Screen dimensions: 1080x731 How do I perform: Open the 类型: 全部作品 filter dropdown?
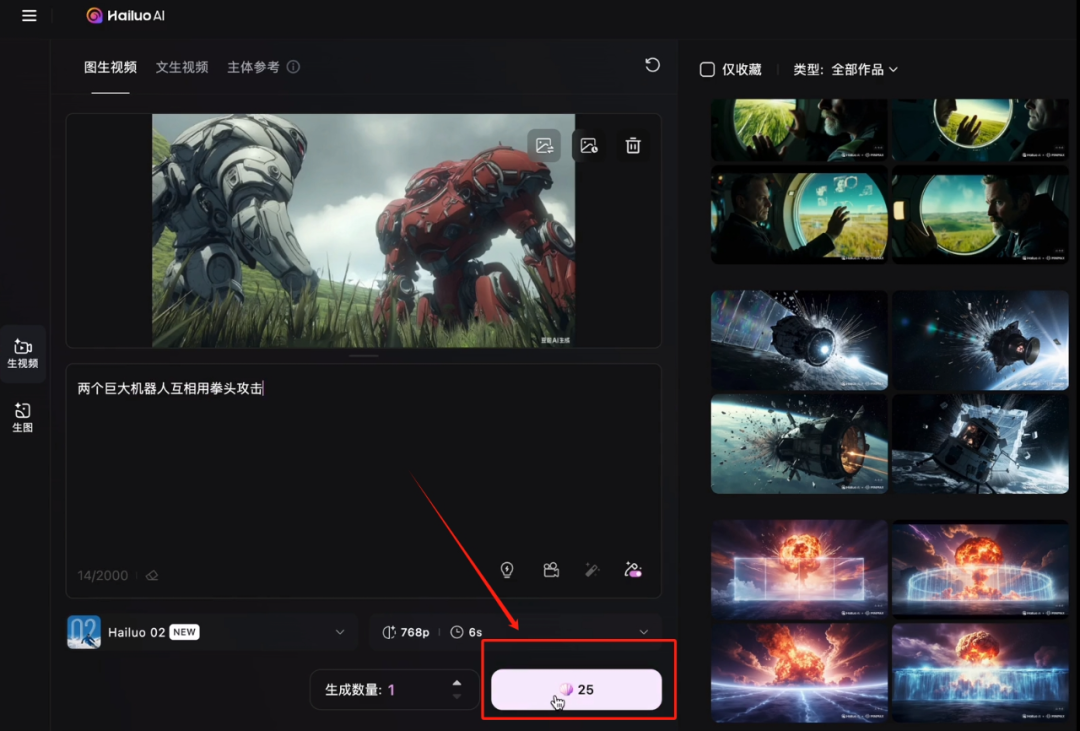(x=860, y=69)
